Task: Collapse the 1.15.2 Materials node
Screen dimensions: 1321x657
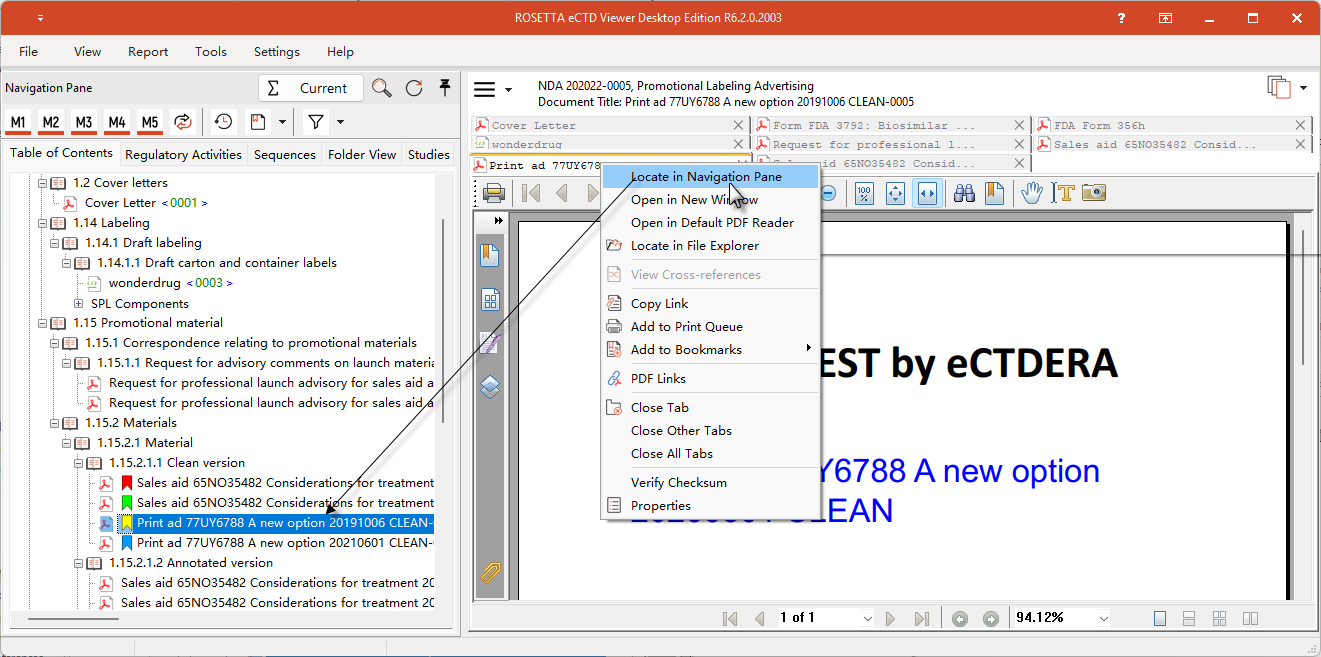Action: [x=55, y=423]
